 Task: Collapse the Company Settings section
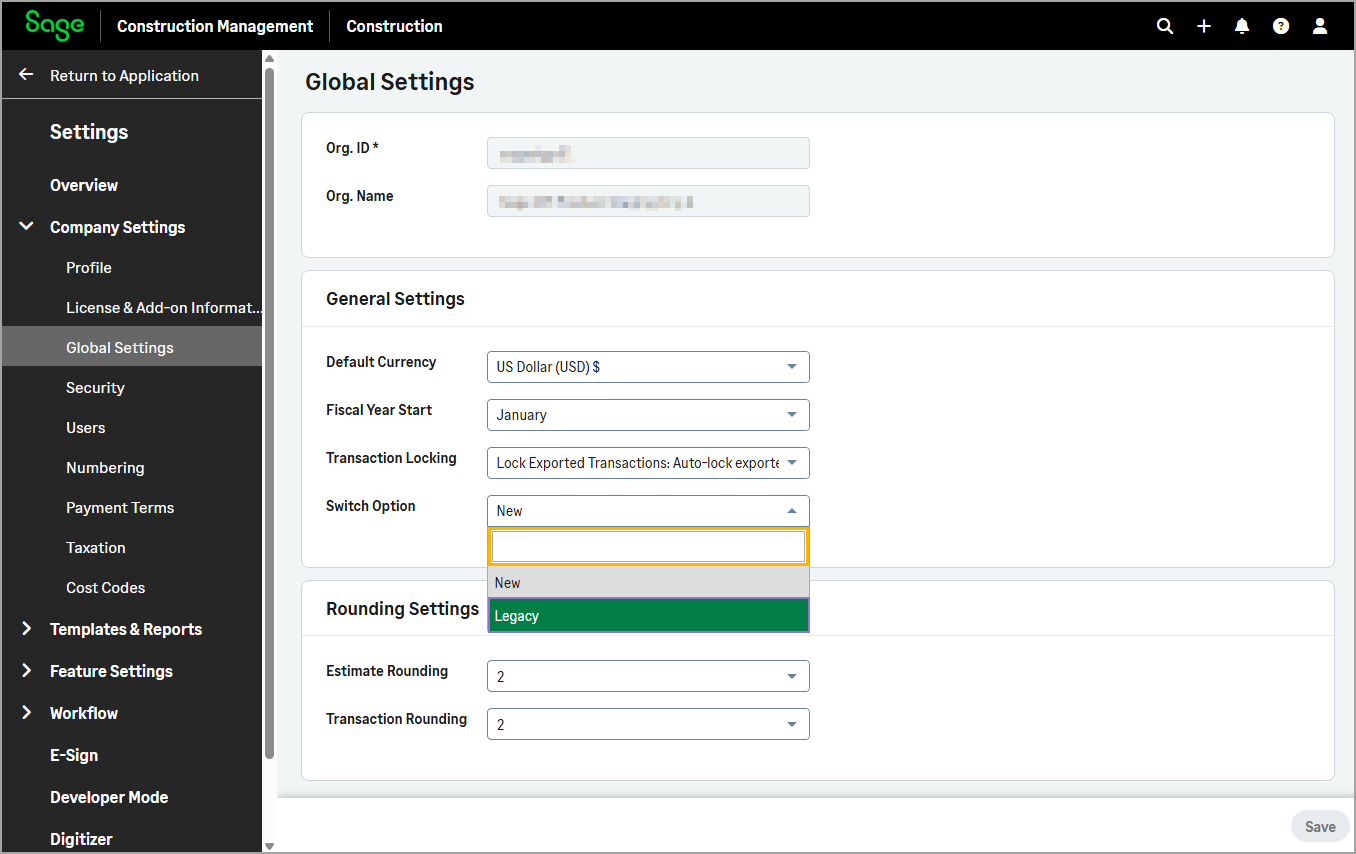click(27, 227)
